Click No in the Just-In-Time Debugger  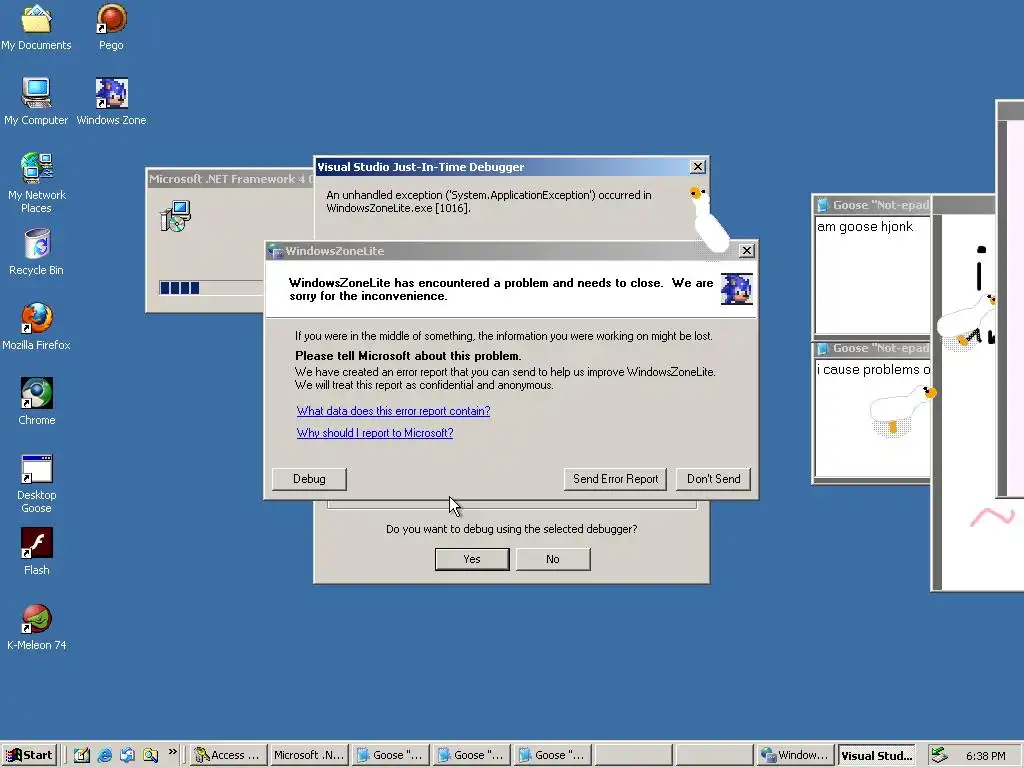[553, 559]
